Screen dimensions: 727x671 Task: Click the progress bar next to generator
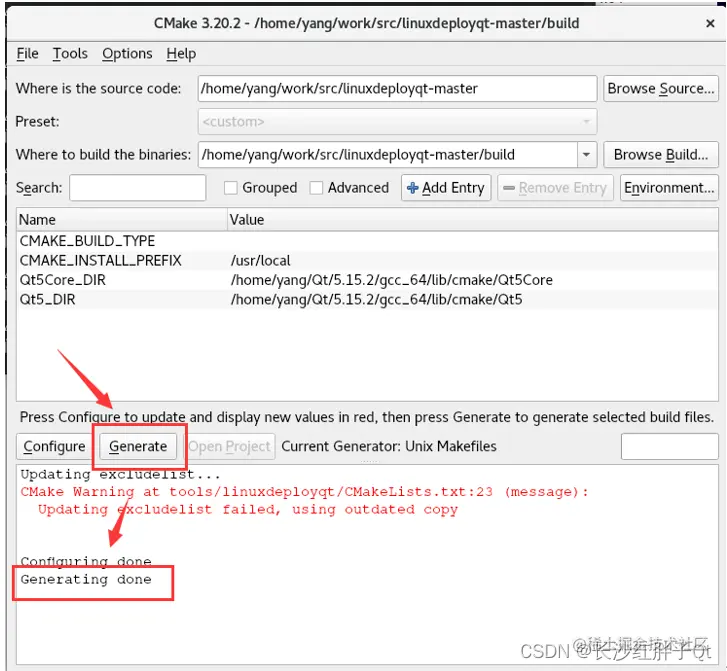point(670,447)
